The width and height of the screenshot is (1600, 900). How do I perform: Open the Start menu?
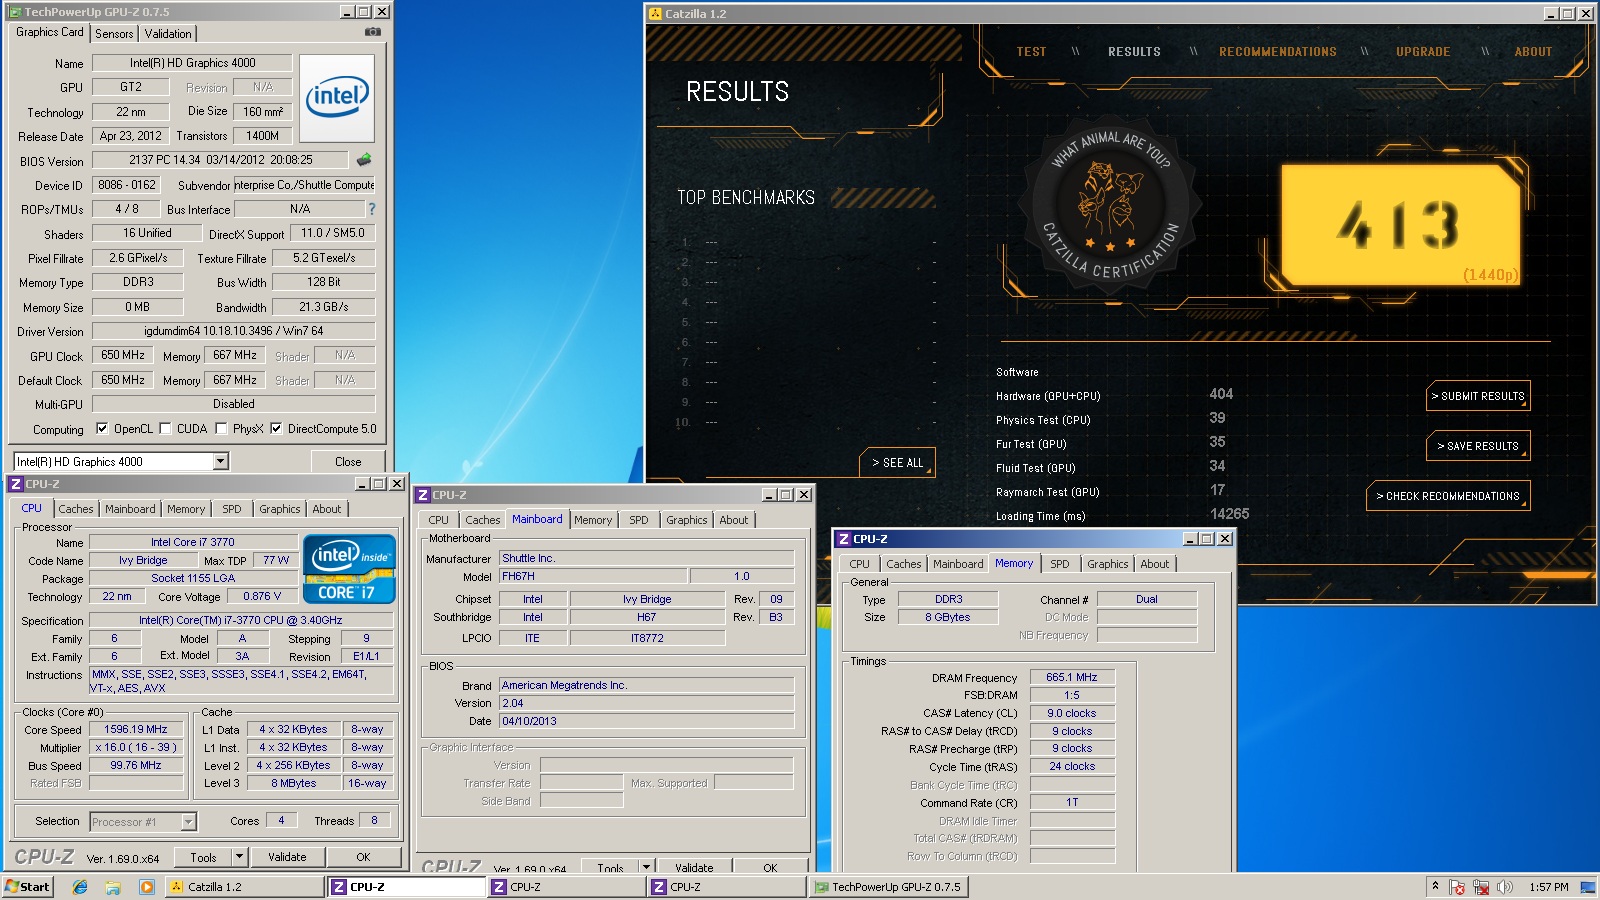(27, 887)
